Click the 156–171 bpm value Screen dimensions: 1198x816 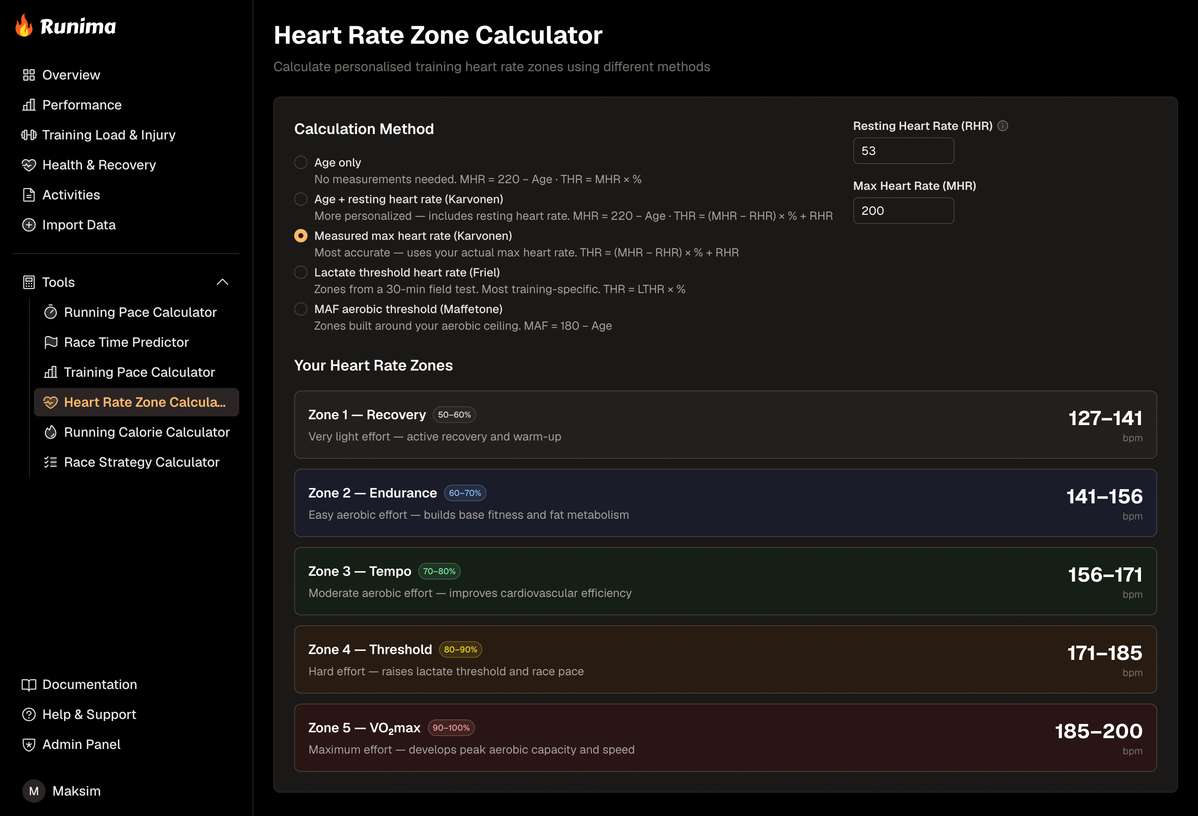(1105, 575)
